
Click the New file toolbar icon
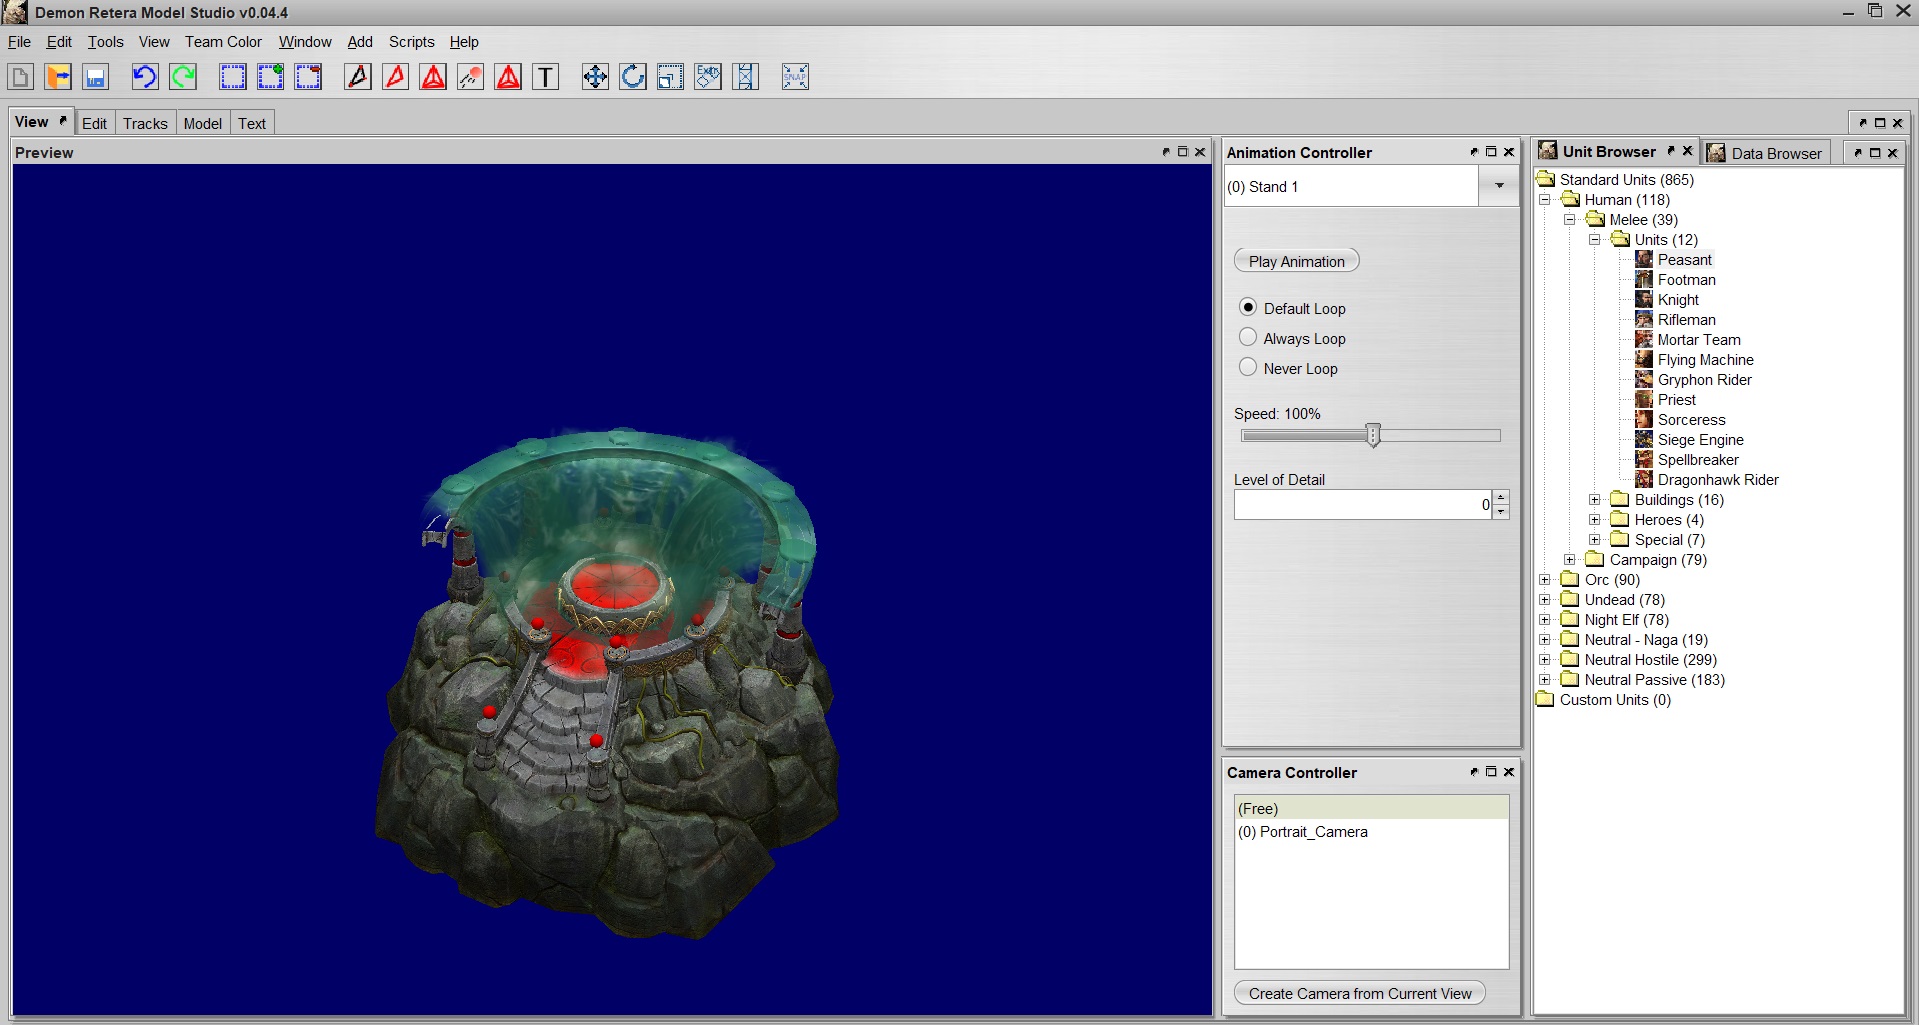21,77
